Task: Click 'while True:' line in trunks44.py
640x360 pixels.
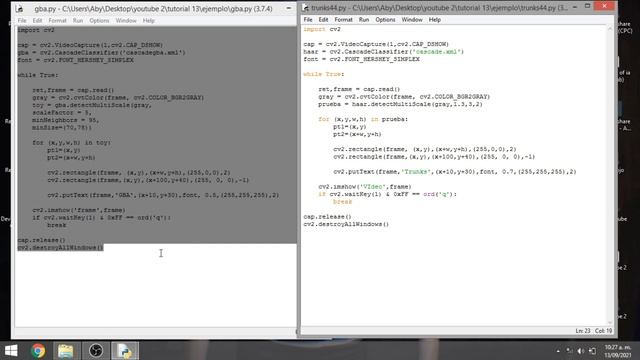Action: (x=324, y=74)
